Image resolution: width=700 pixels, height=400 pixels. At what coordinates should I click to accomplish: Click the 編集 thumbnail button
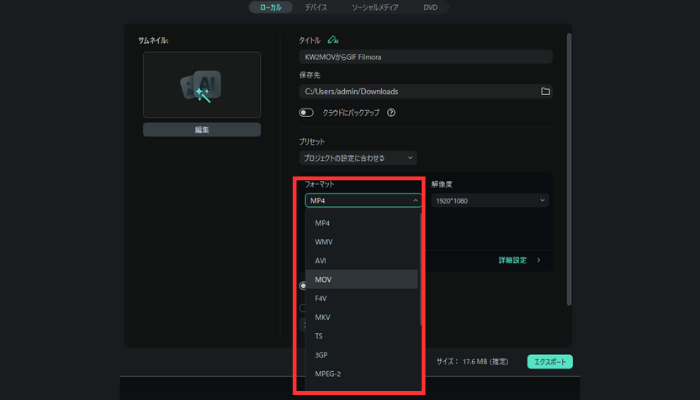click(x=202, y=129)
